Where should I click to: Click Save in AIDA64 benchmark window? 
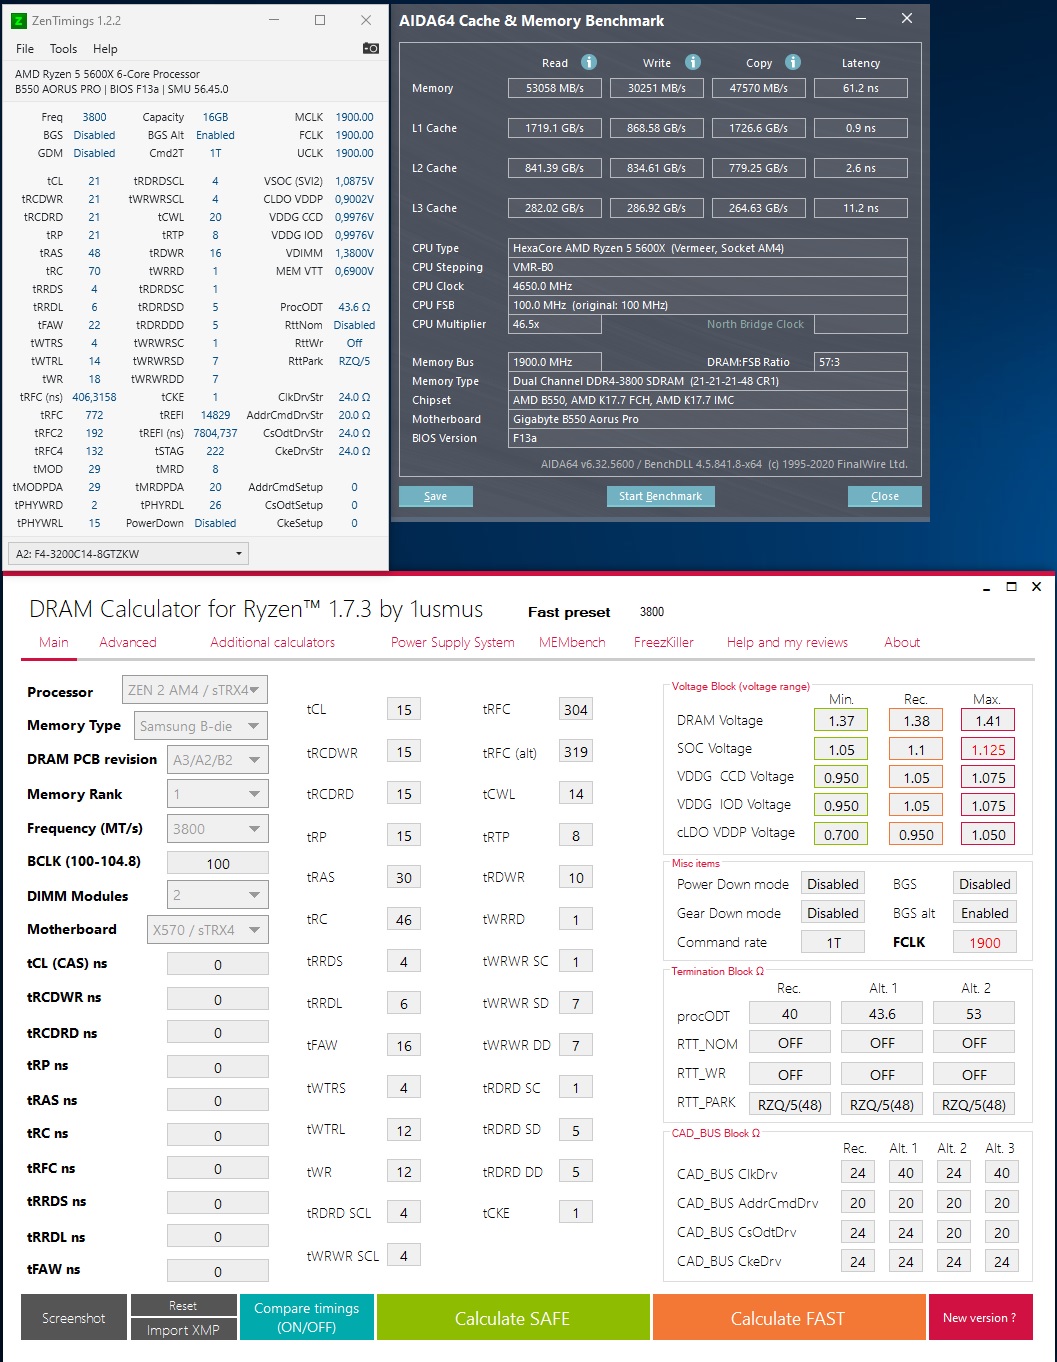[436, 496]
